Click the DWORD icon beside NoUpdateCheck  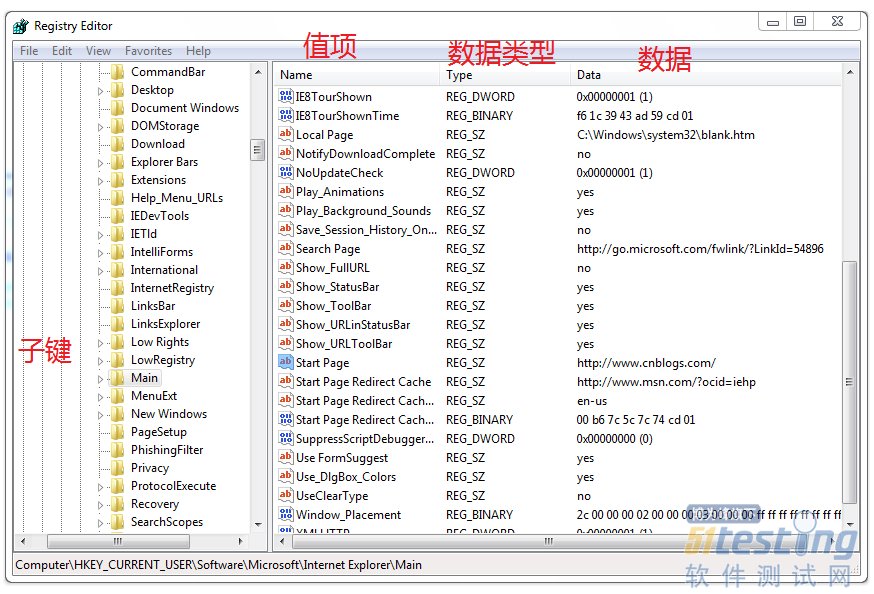click(x=285, y=172)
